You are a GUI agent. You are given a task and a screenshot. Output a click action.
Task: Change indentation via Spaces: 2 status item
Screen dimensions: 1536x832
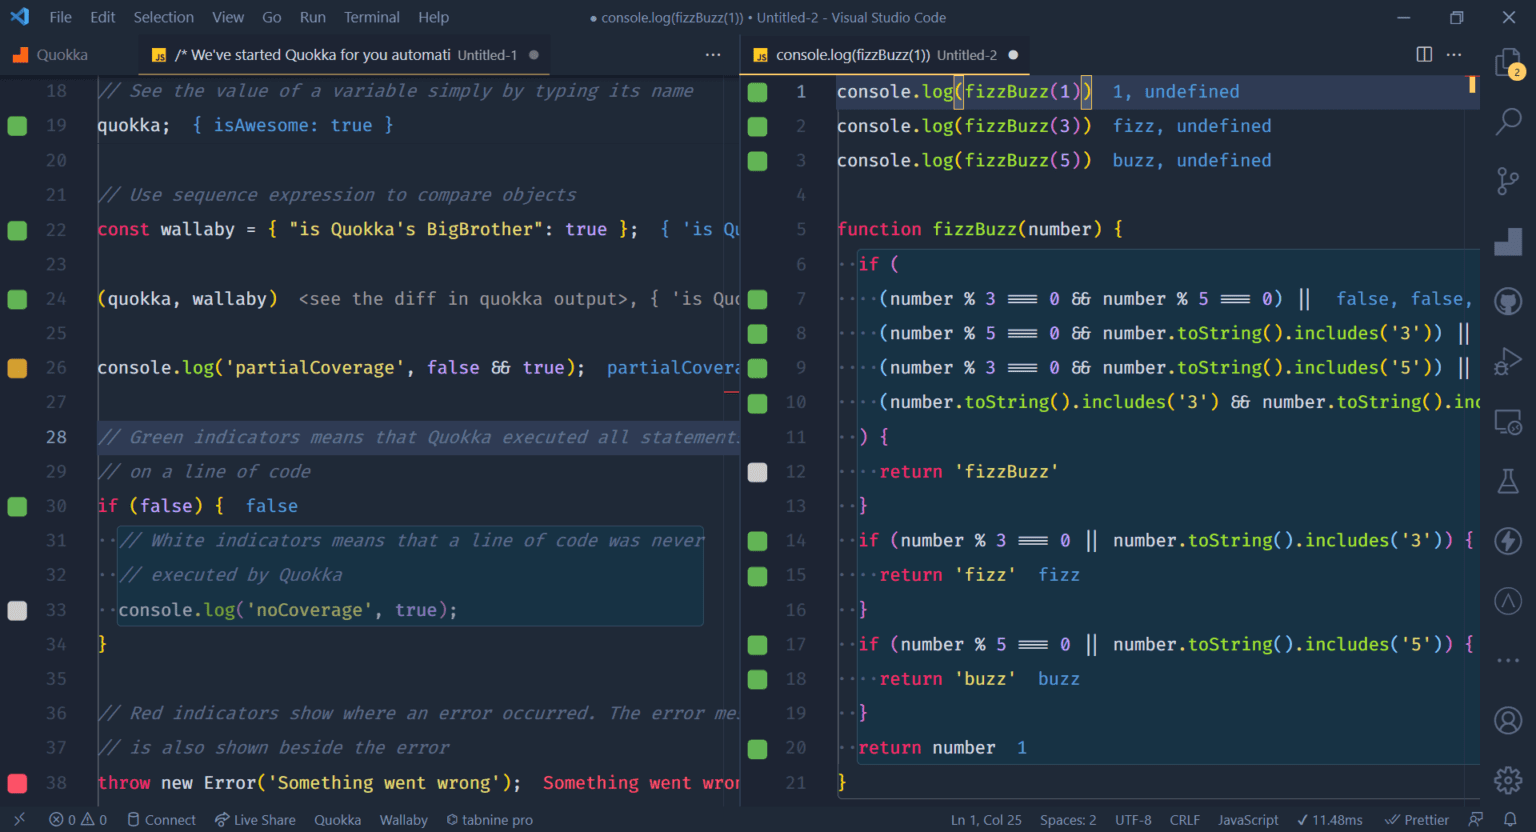[x=1067, y=819]
